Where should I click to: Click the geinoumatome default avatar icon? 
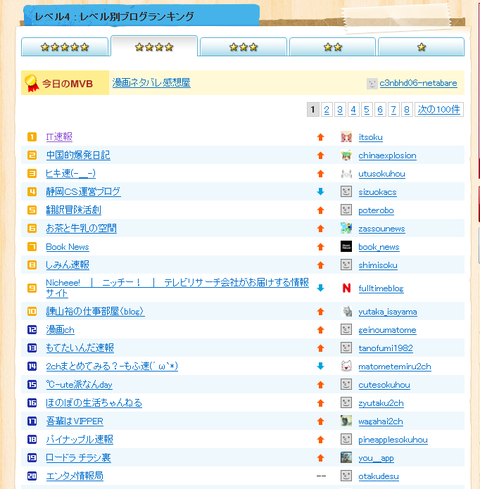[x=346, y=330]
